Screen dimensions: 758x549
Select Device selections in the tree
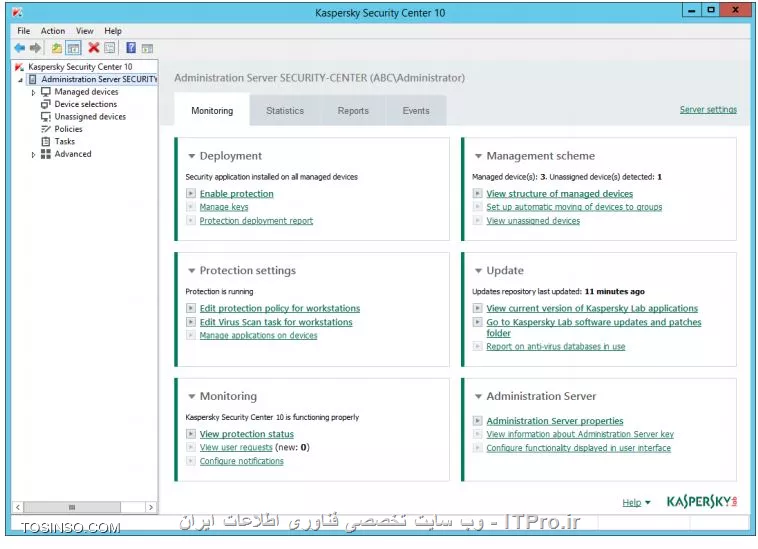coord(86,104)
